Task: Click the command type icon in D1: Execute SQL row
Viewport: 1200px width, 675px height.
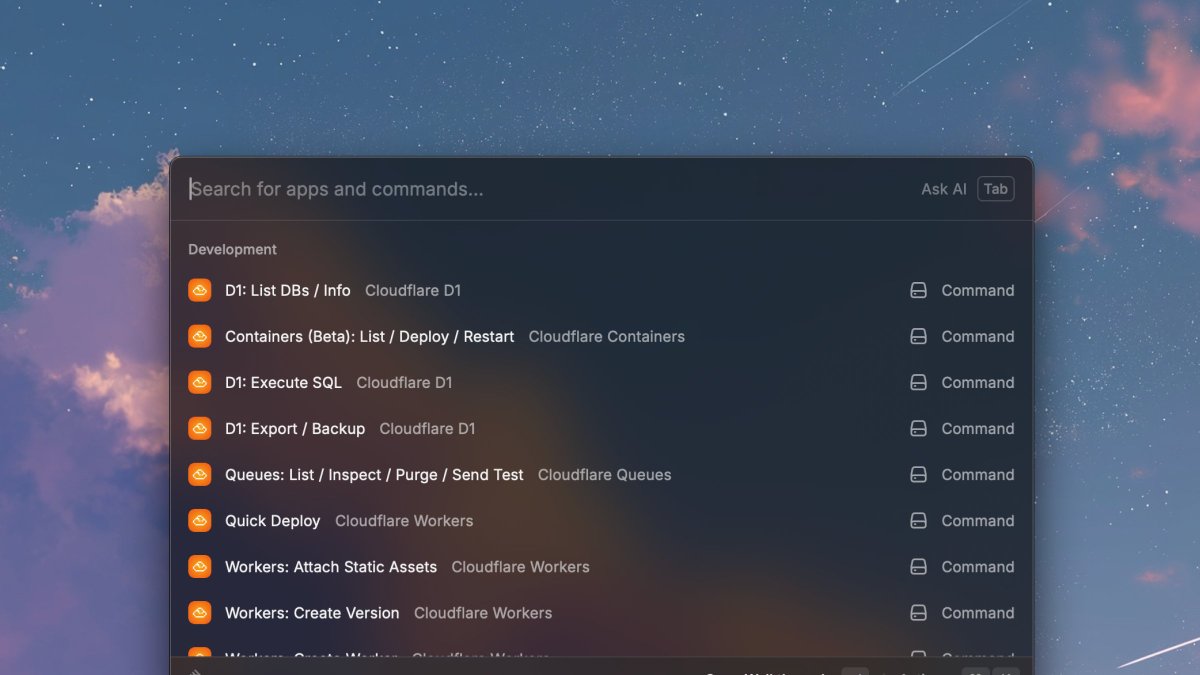Action: pyautogui.click(x=918, y=382)
